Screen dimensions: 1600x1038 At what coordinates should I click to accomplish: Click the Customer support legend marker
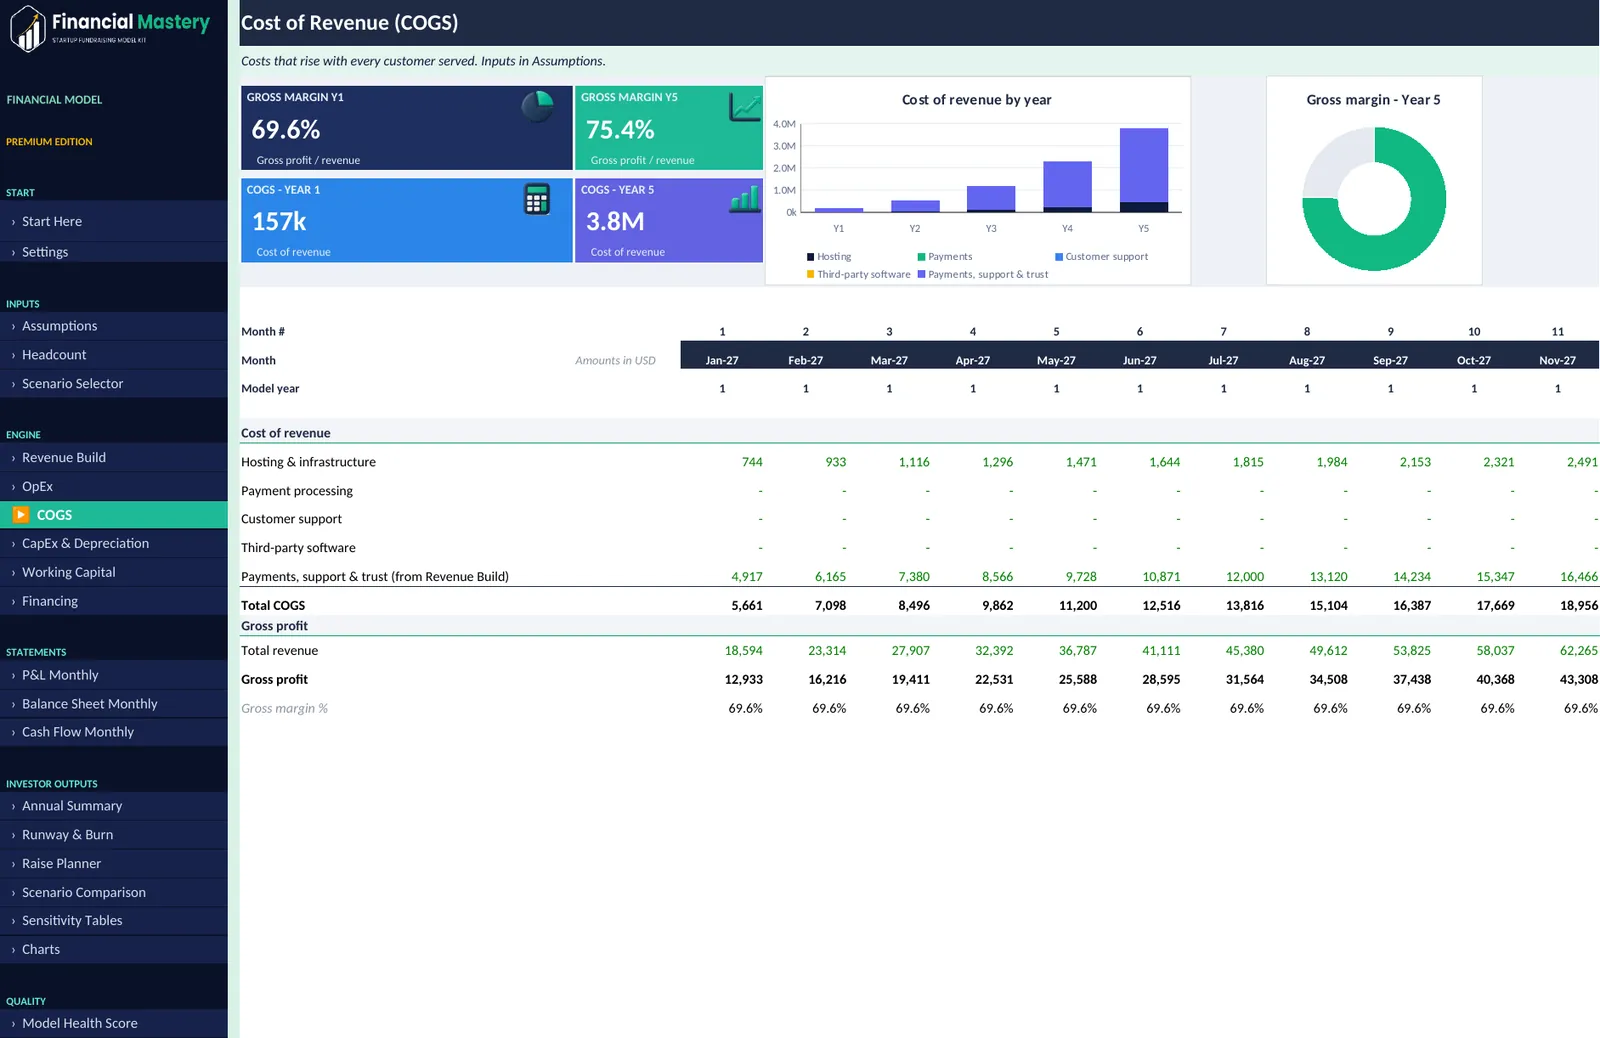[1059, 257]
